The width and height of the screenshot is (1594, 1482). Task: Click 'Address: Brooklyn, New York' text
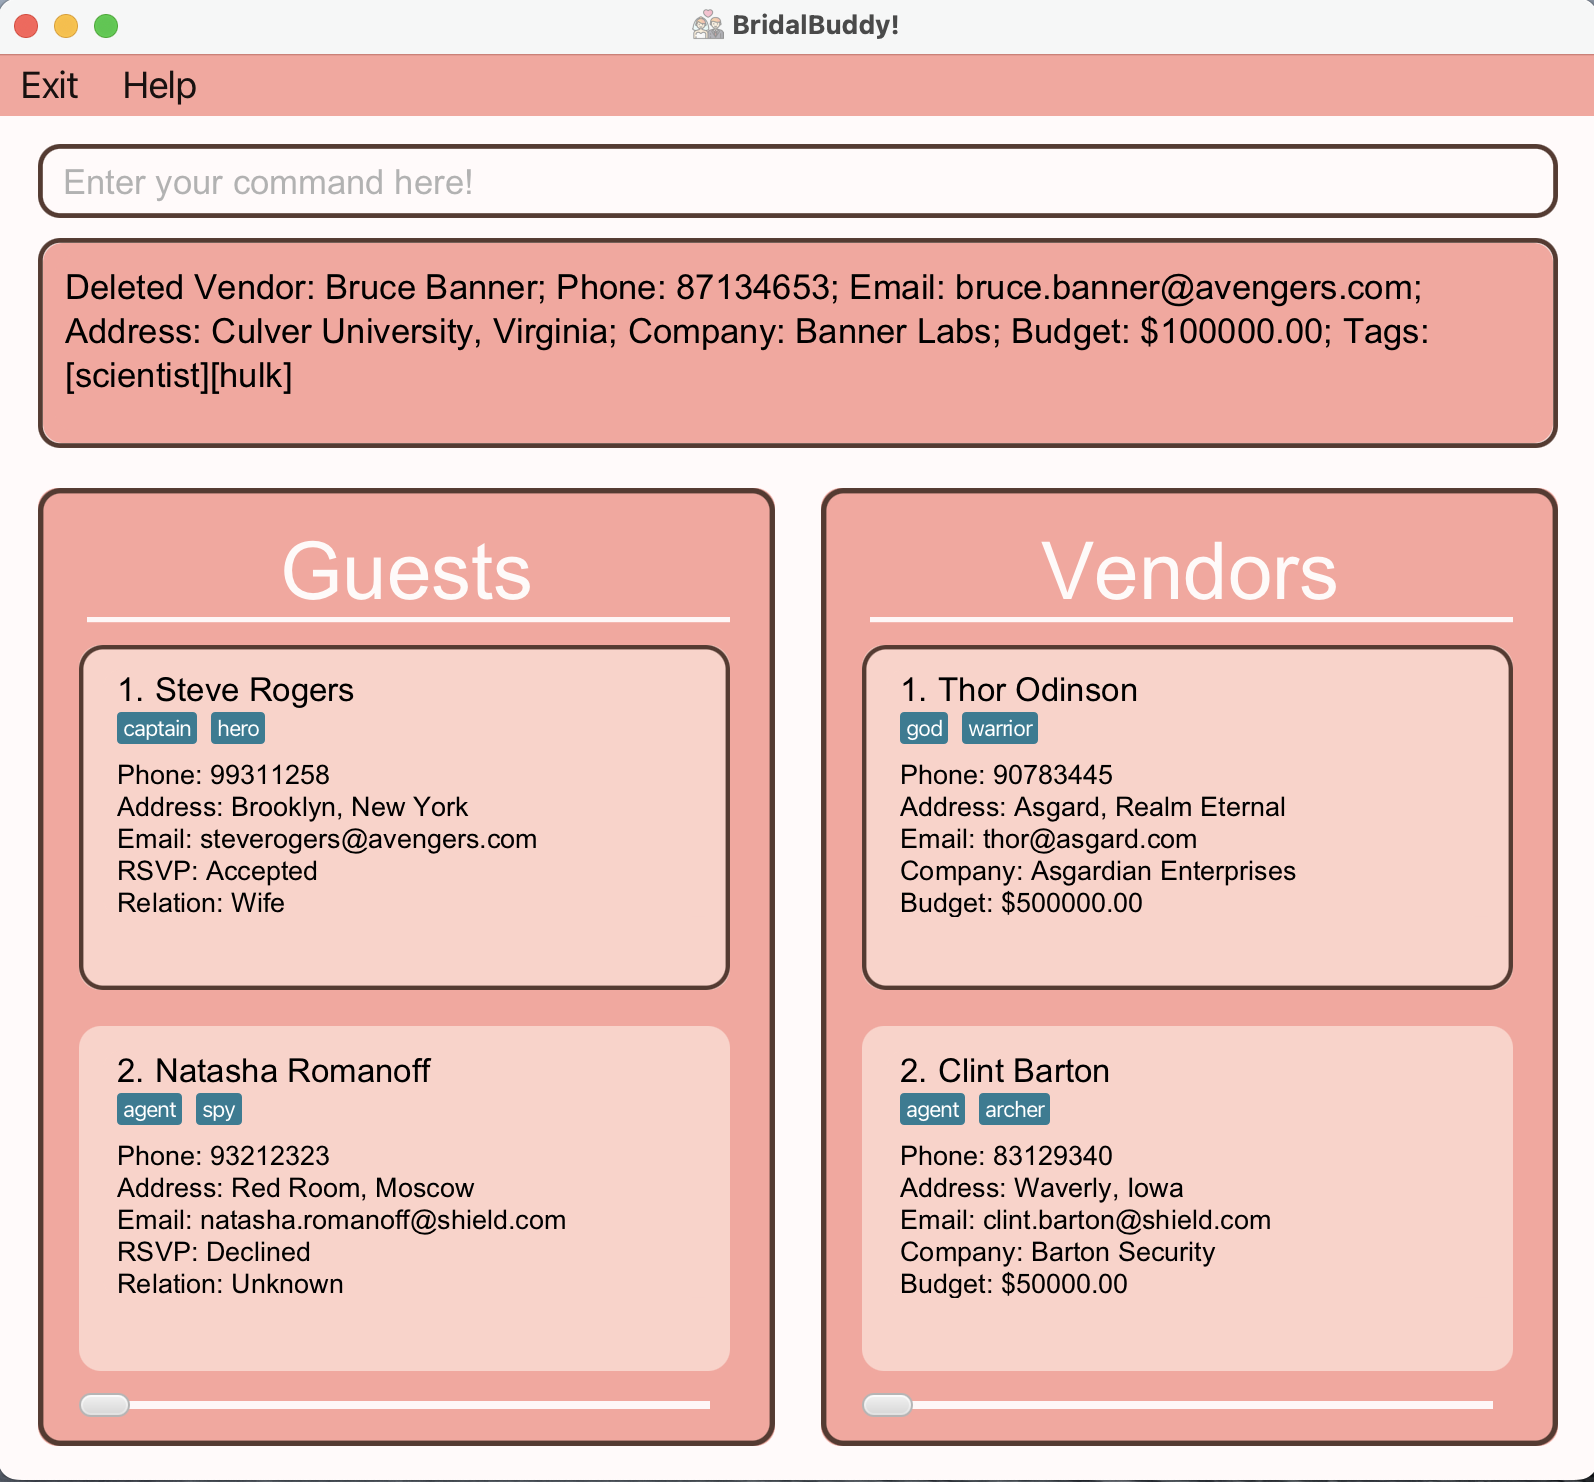[292, 807]
